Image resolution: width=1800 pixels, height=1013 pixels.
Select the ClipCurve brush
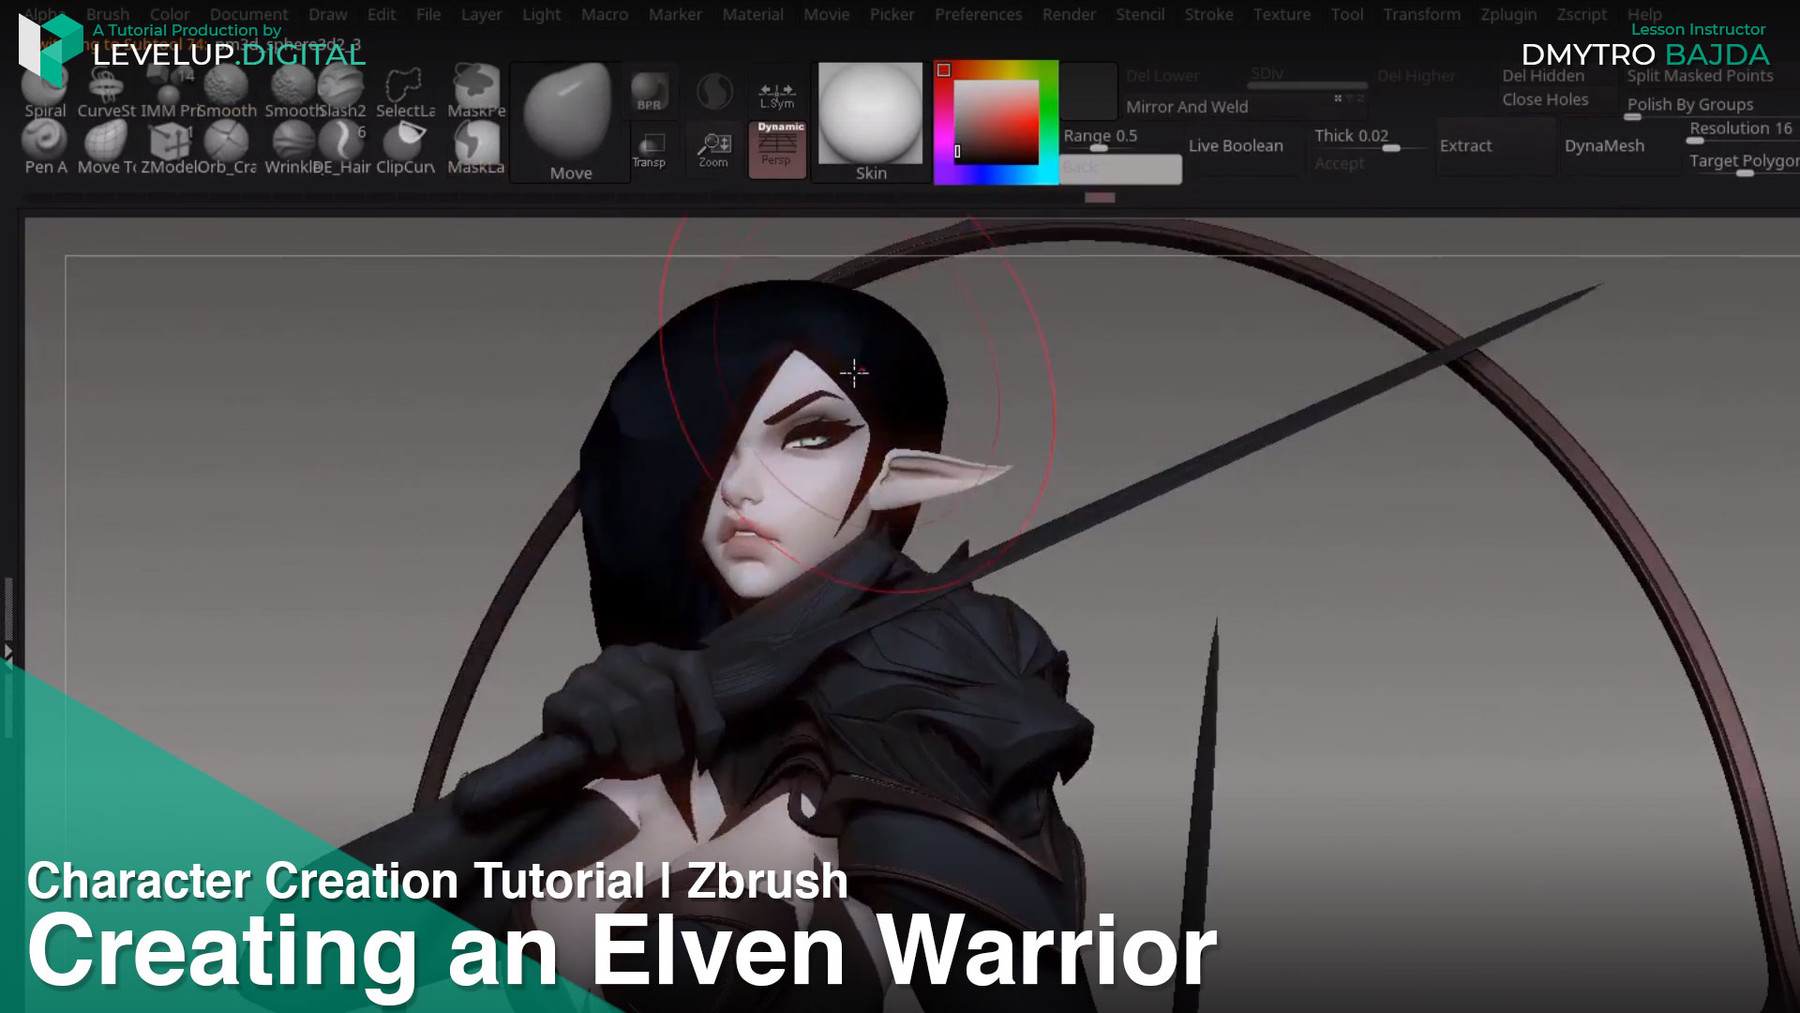[405, 148]
